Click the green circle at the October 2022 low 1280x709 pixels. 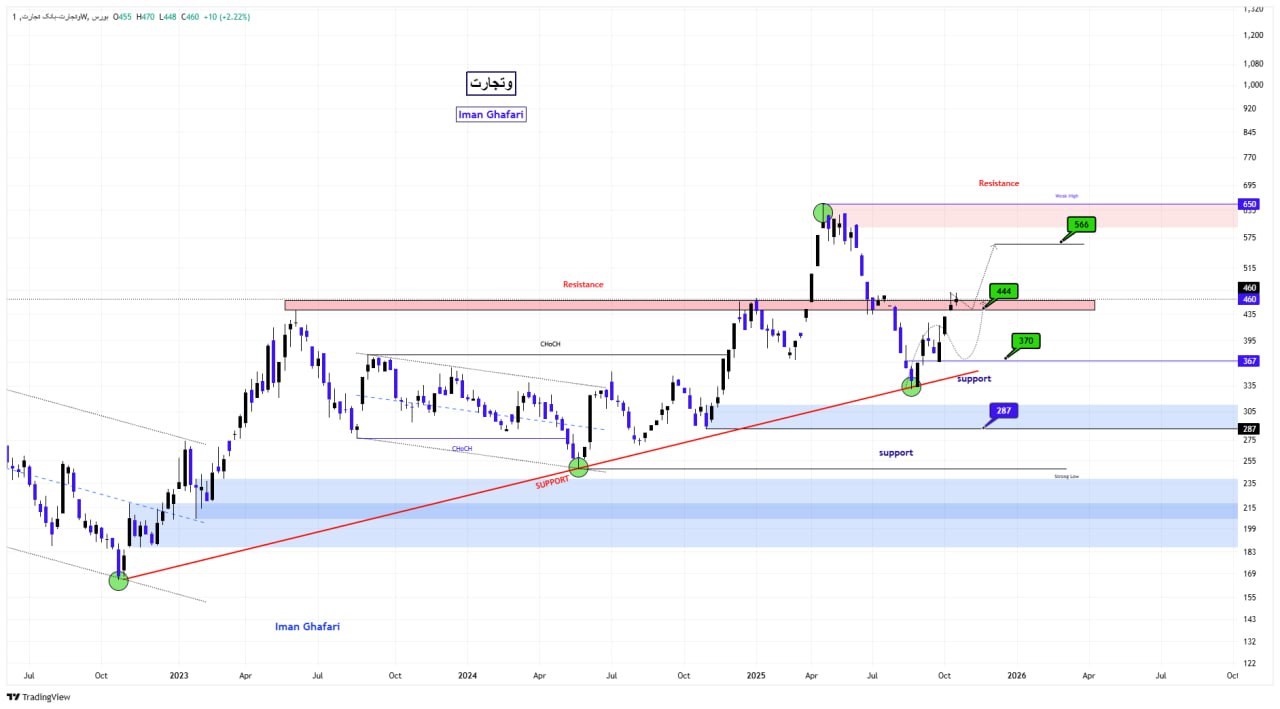118,580
